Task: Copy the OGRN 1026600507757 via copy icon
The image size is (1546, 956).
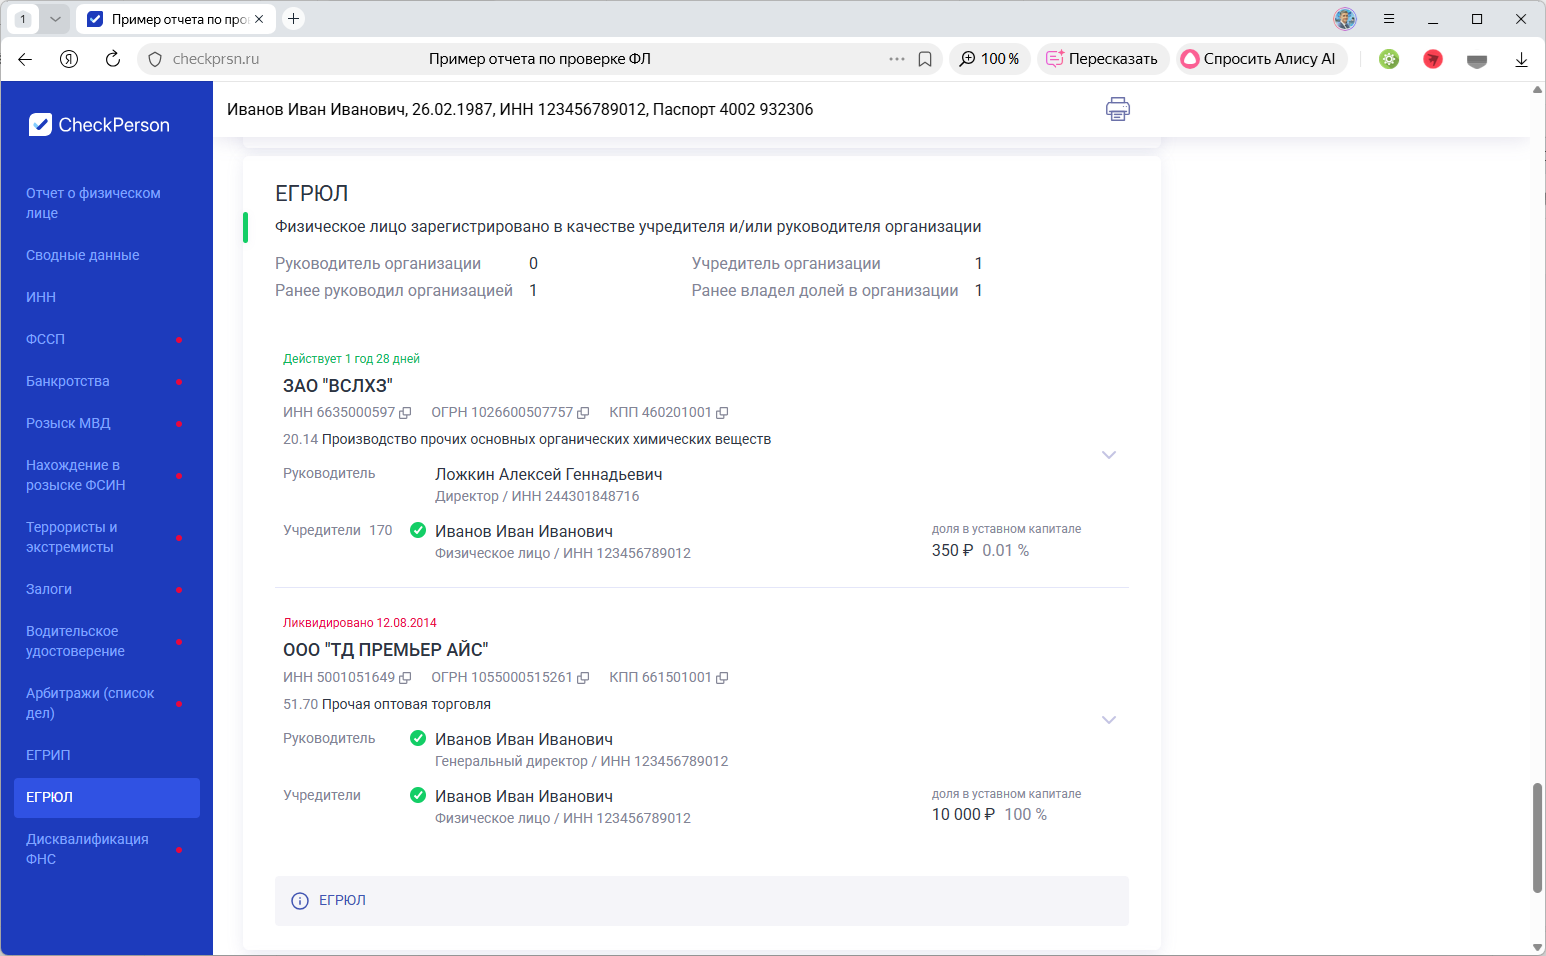Action: [583, 413]
